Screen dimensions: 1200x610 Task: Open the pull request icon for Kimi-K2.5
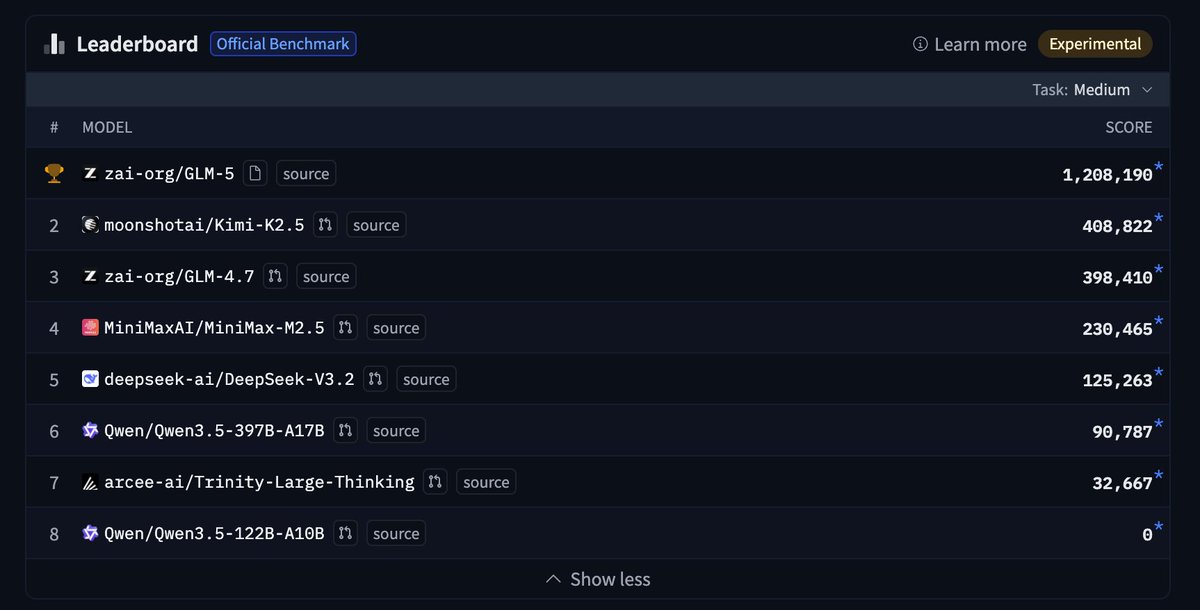(x=325, y=225)
